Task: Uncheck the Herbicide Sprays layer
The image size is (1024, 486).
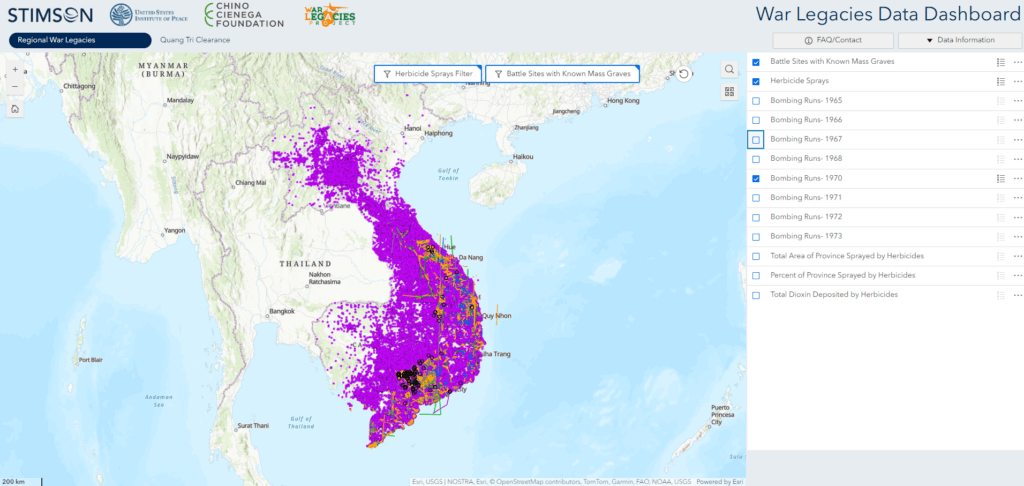Action: tap(756, 82)
